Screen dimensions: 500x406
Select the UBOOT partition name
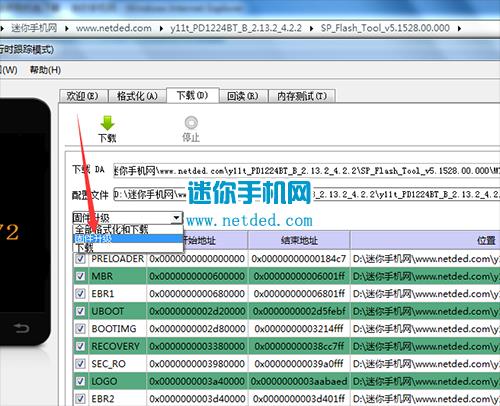pyautogui.click(x=108, y=311)
